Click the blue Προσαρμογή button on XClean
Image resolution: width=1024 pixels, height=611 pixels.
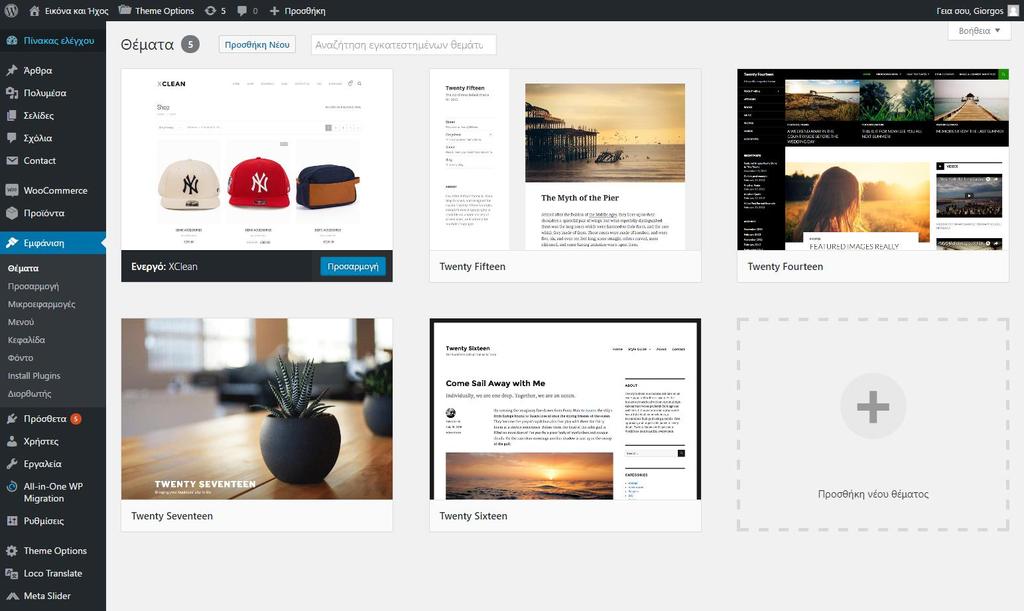(353, 266)
